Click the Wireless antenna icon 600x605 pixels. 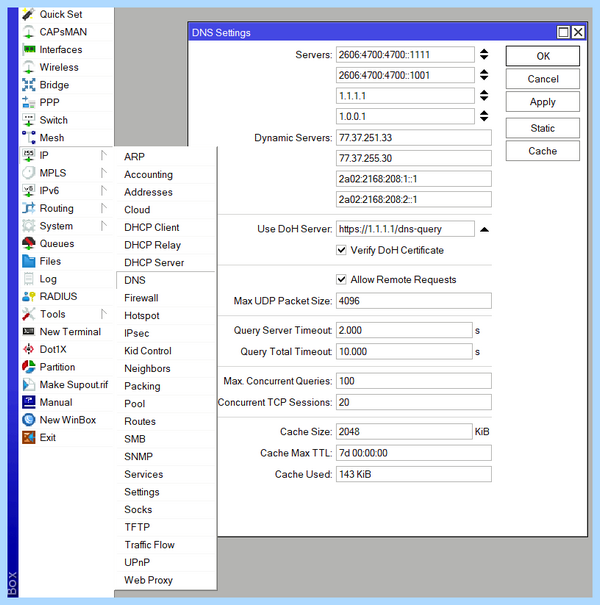[x=28, y=67]
